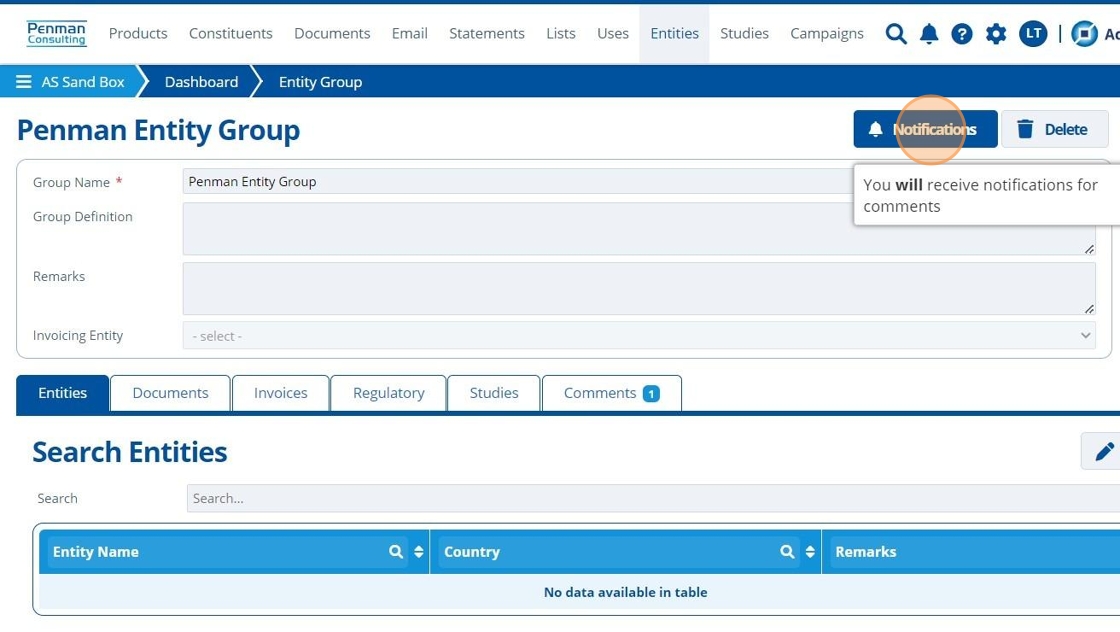Click the Country column header text

click(471, 551)
